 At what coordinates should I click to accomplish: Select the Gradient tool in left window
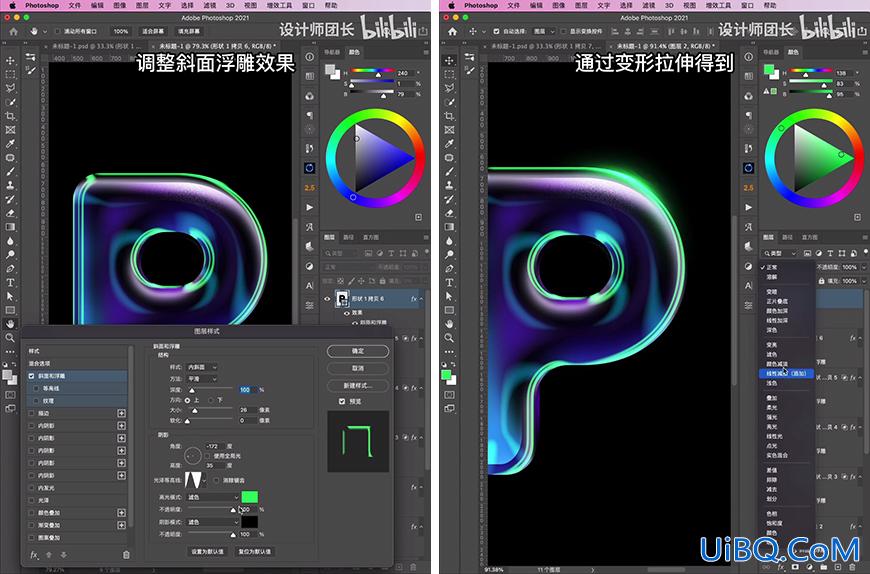point(11,227)
